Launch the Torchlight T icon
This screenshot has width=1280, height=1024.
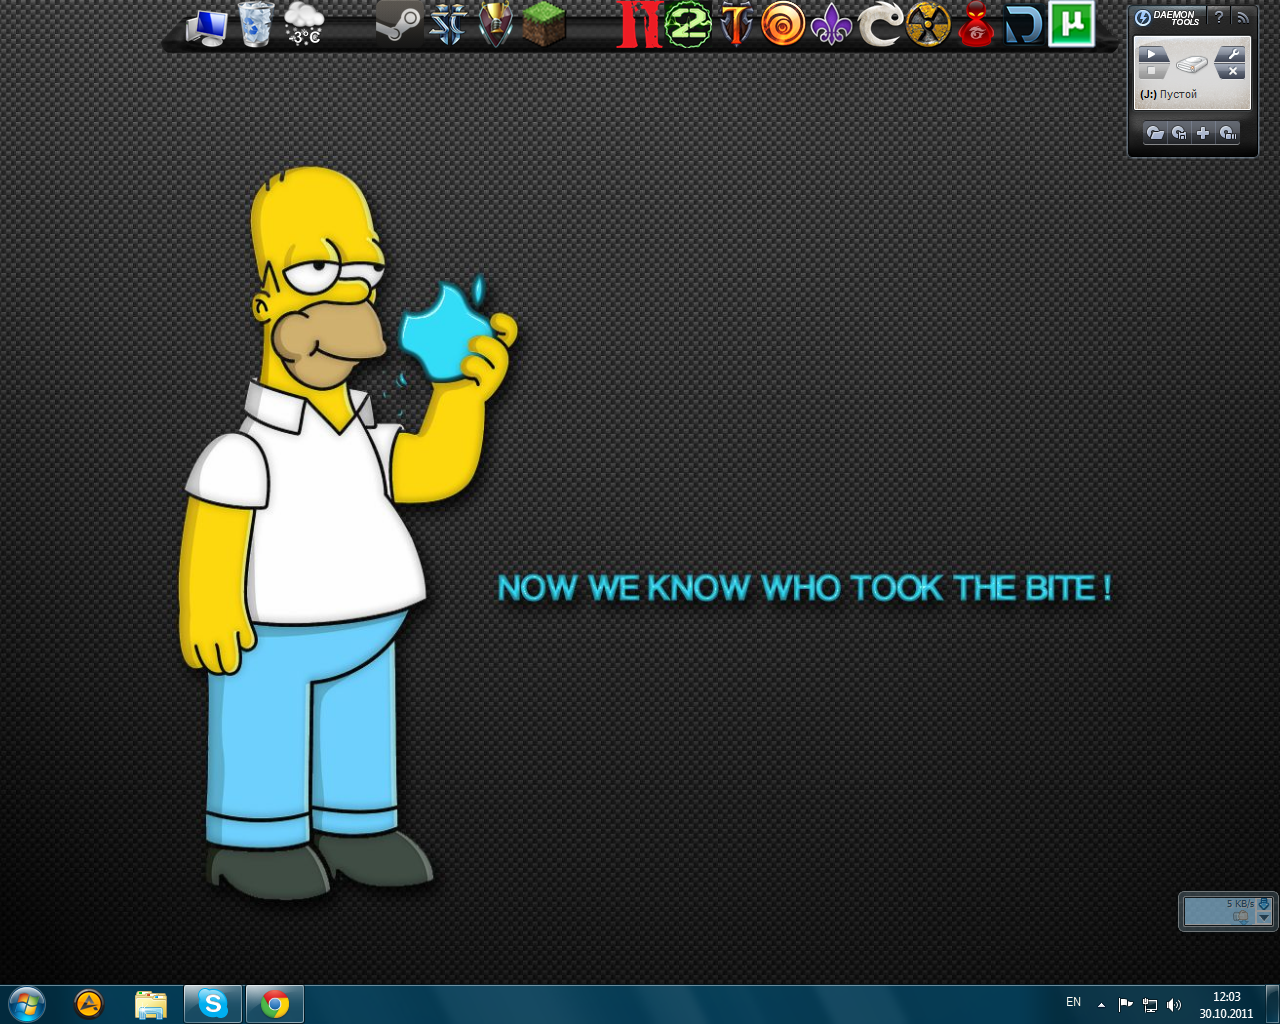point(736,25)
